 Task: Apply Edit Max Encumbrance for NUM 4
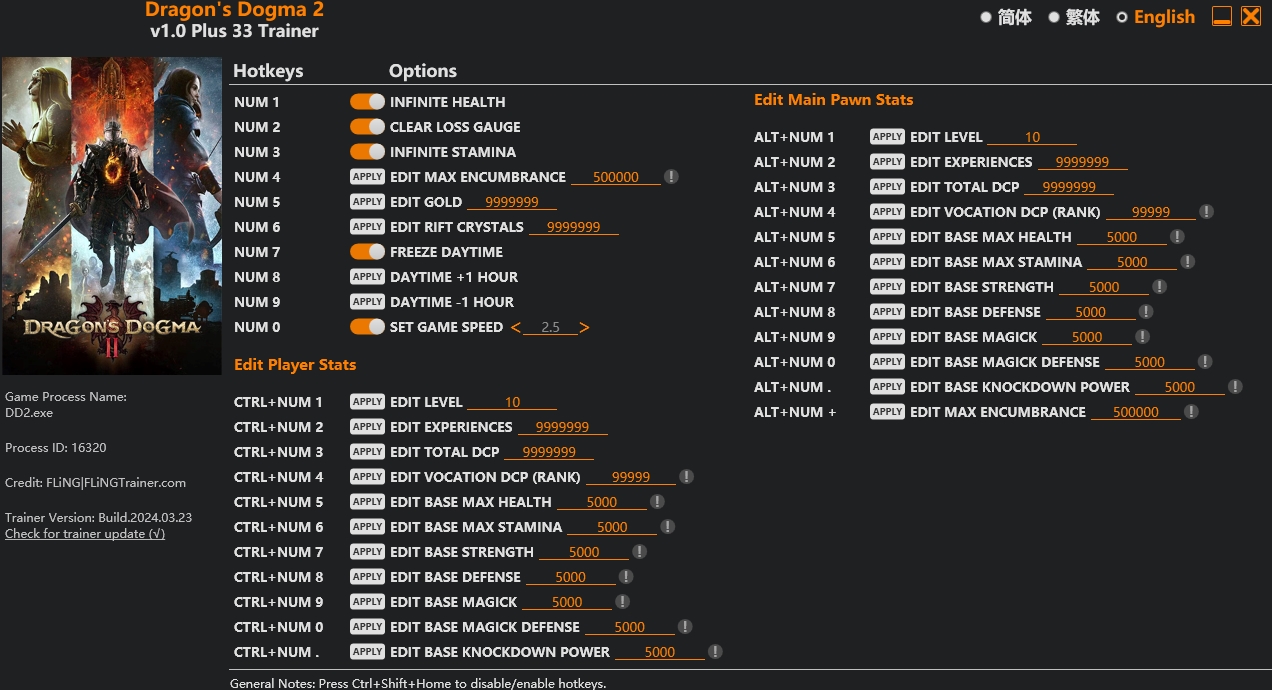click(x=367, y=177)
